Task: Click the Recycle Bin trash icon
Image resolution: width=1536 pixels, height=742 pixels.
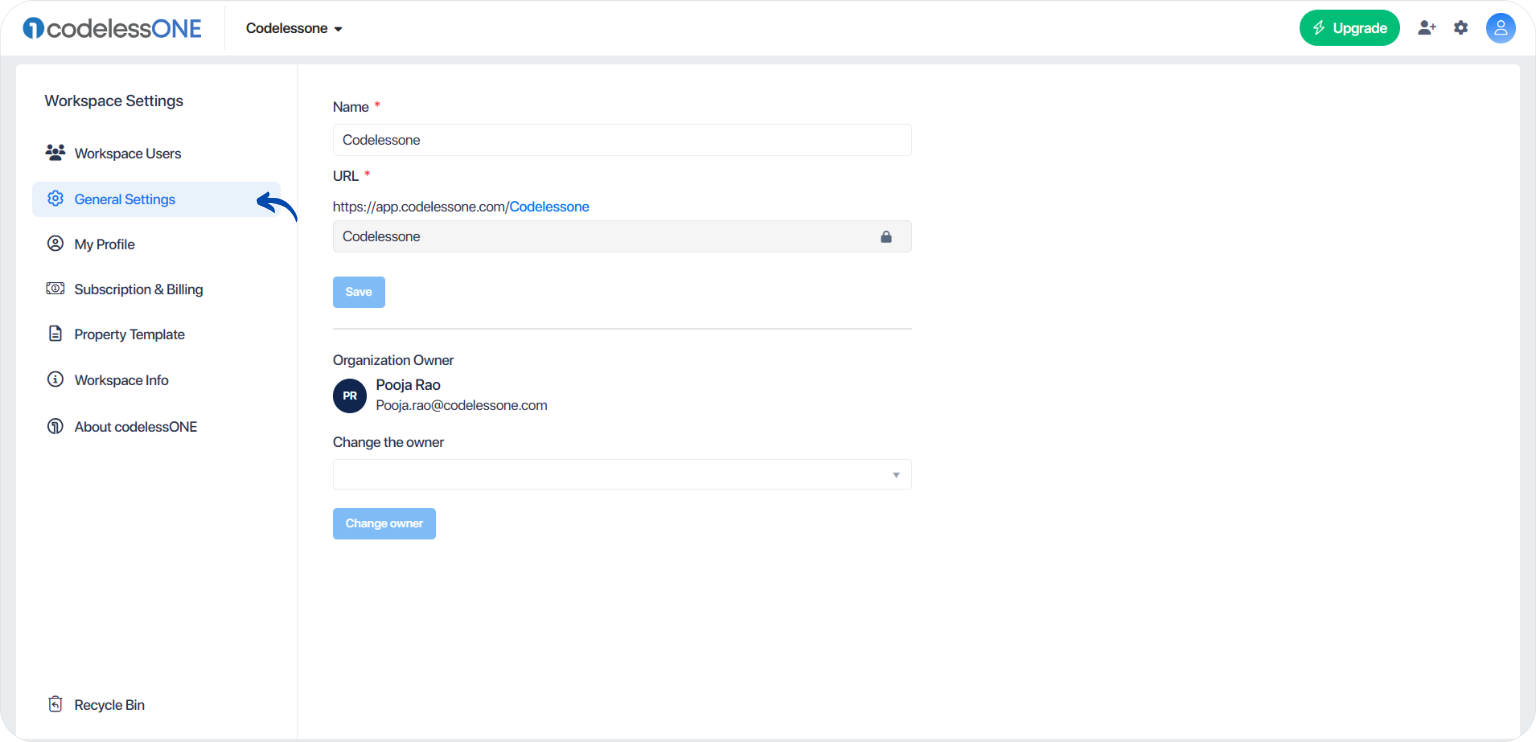Action: [x=55, y=705]
